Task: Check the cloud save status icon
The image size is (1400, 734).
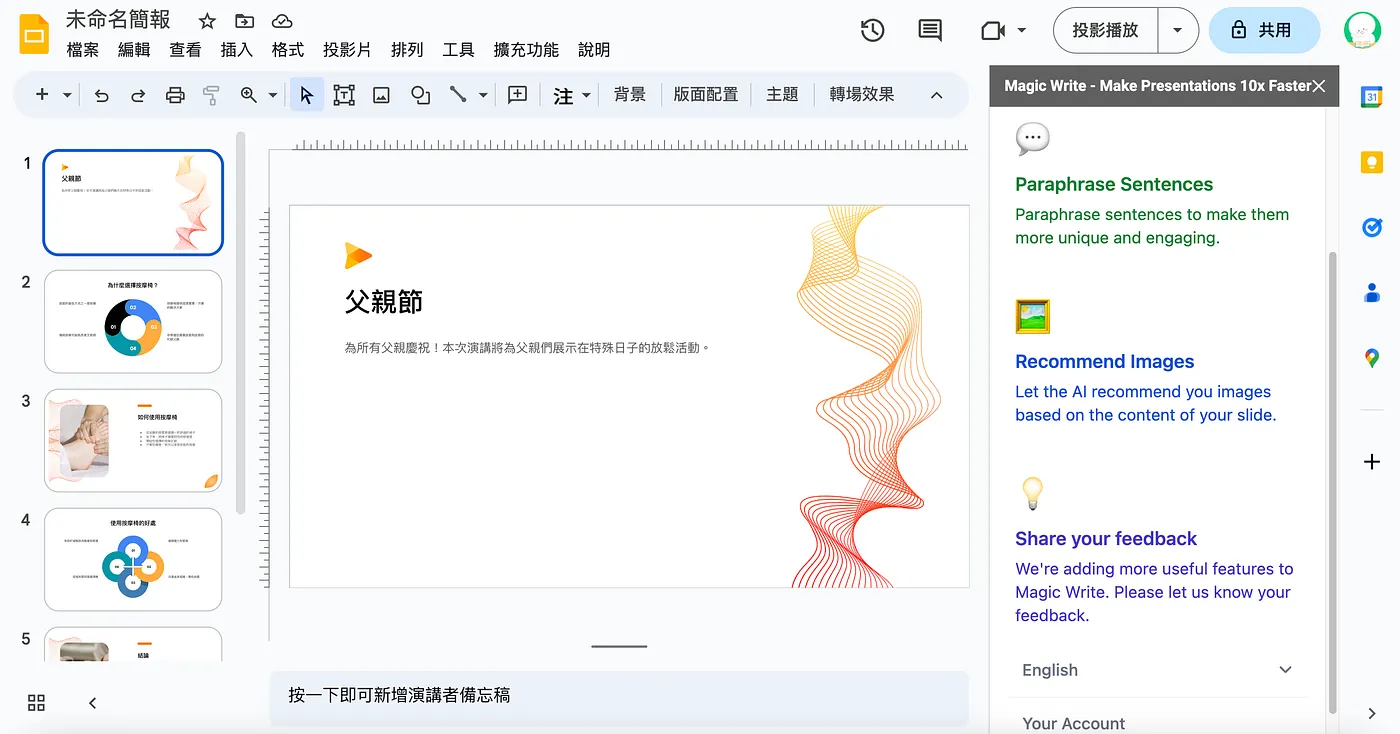Action: tap(282, 21)
